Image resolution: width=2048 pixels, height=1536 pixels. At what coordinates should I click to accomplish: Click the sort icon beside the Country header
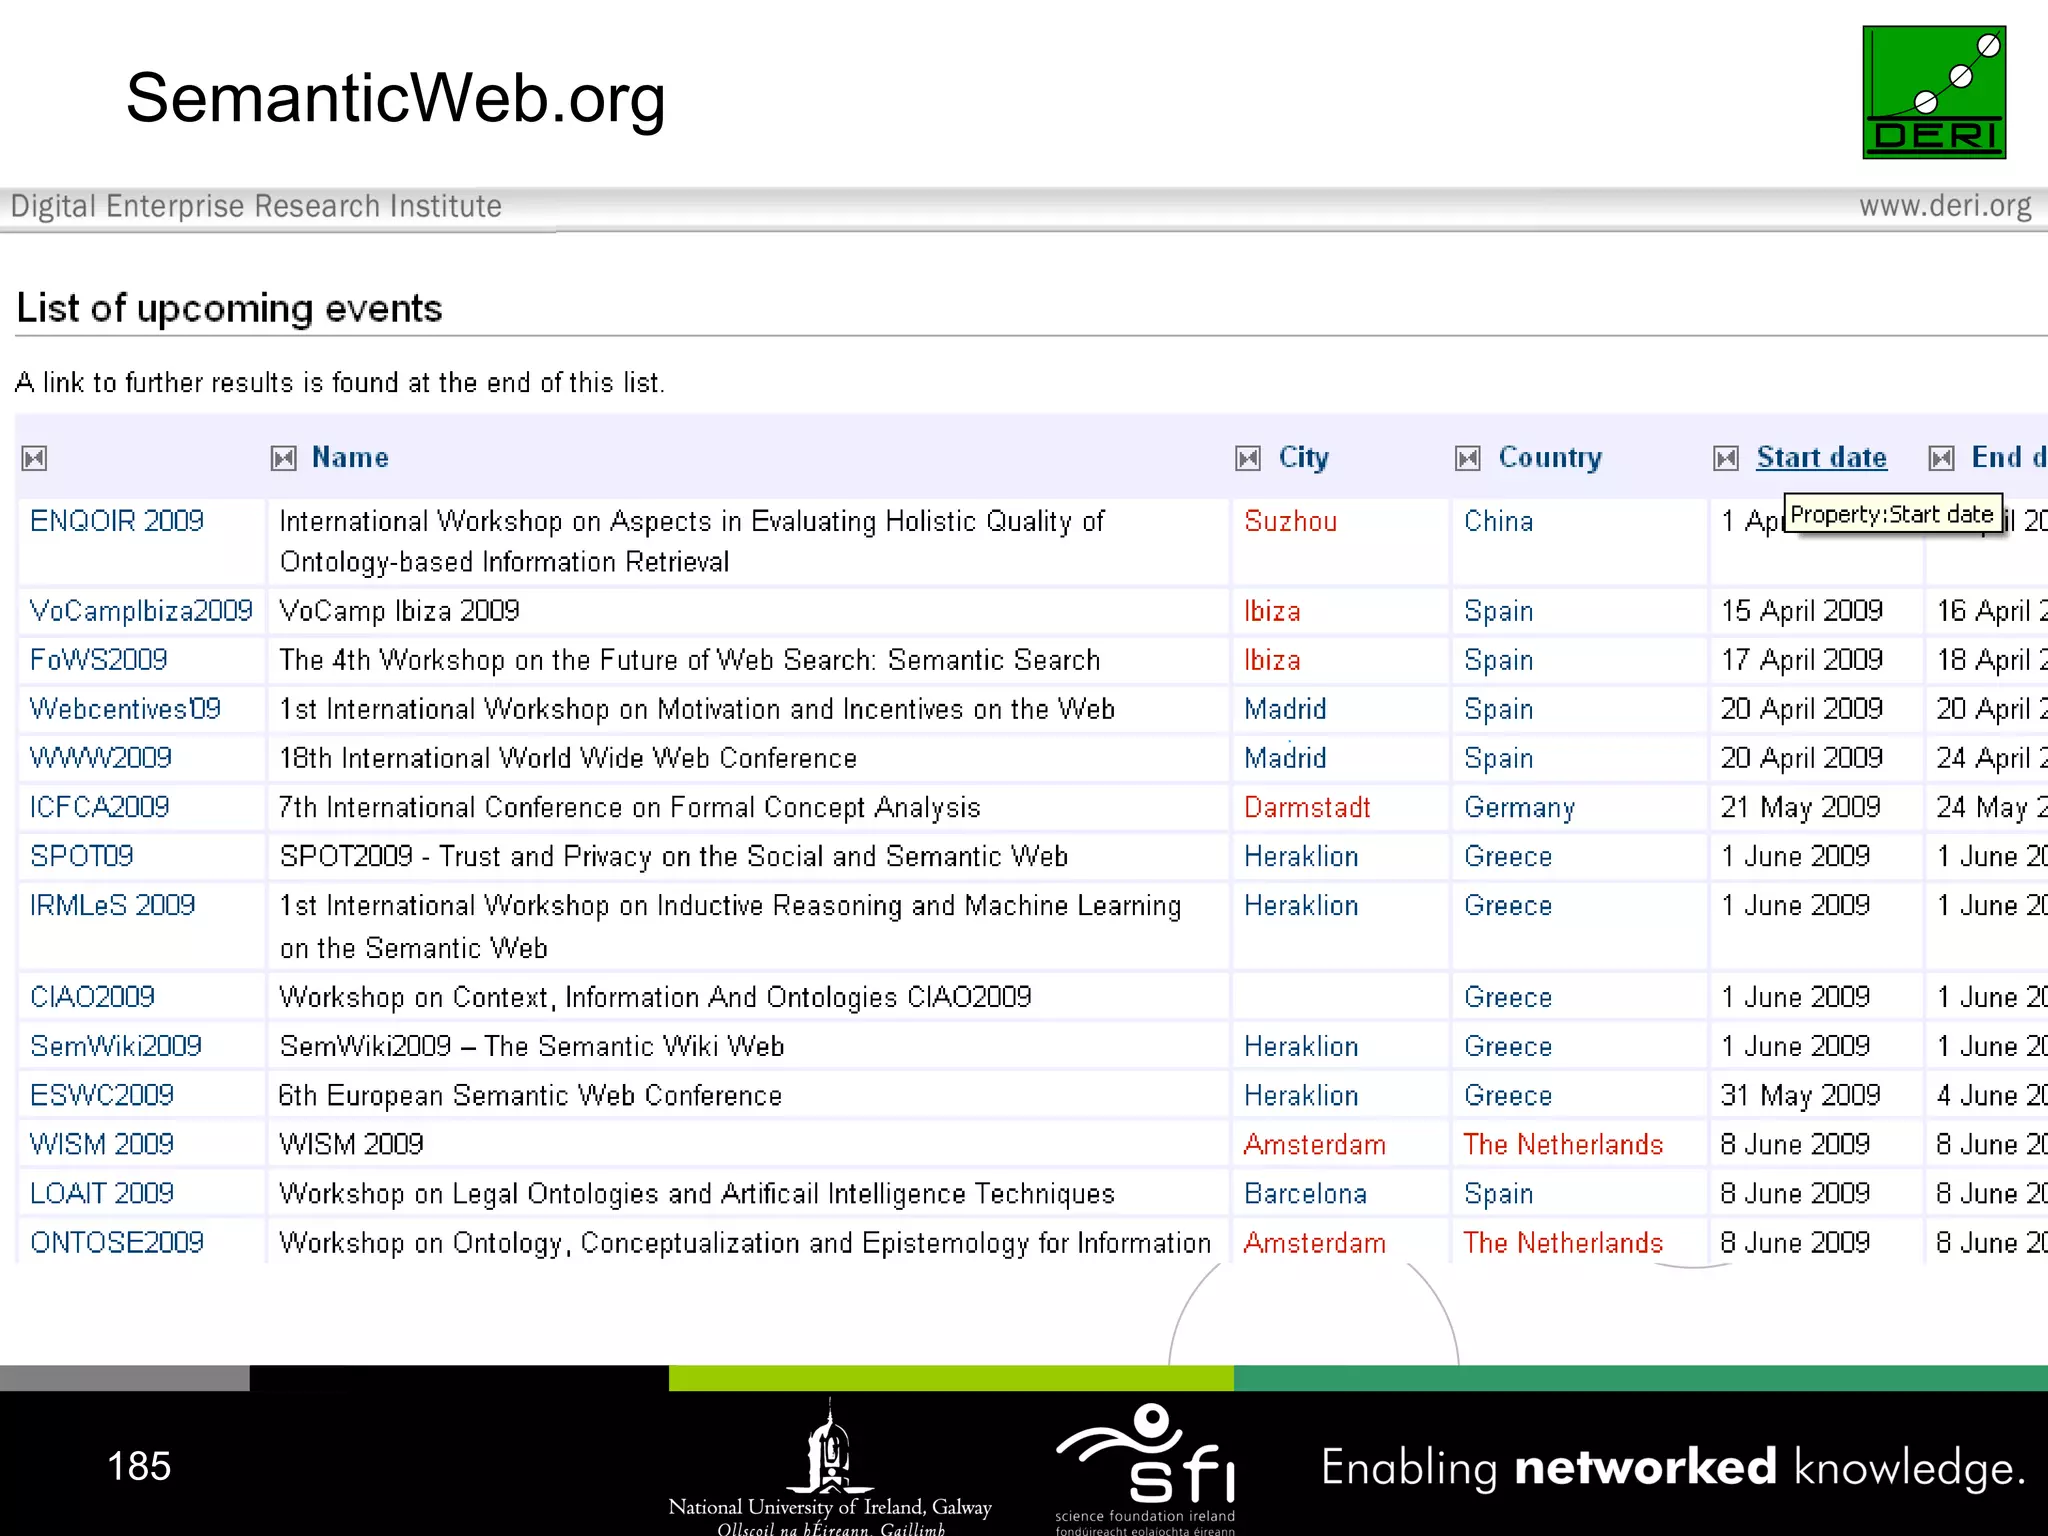tap(1468, 458)
